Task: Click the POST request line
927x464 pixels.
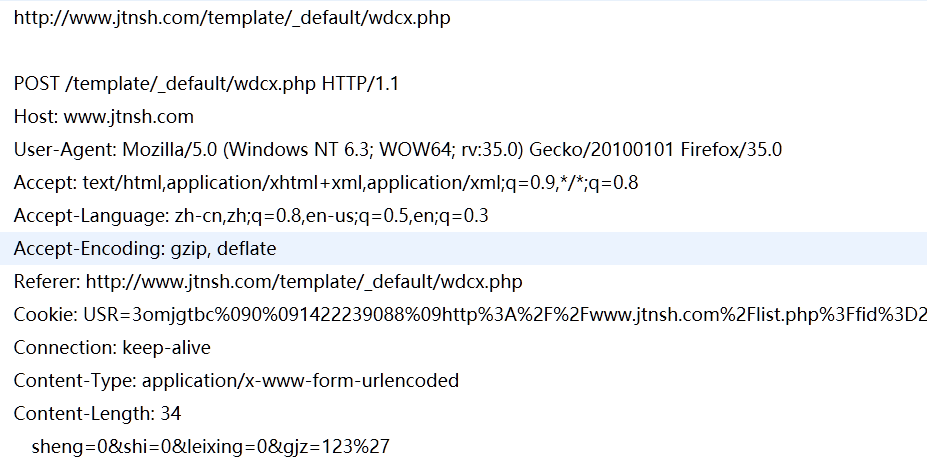Action: click(206, 84)
